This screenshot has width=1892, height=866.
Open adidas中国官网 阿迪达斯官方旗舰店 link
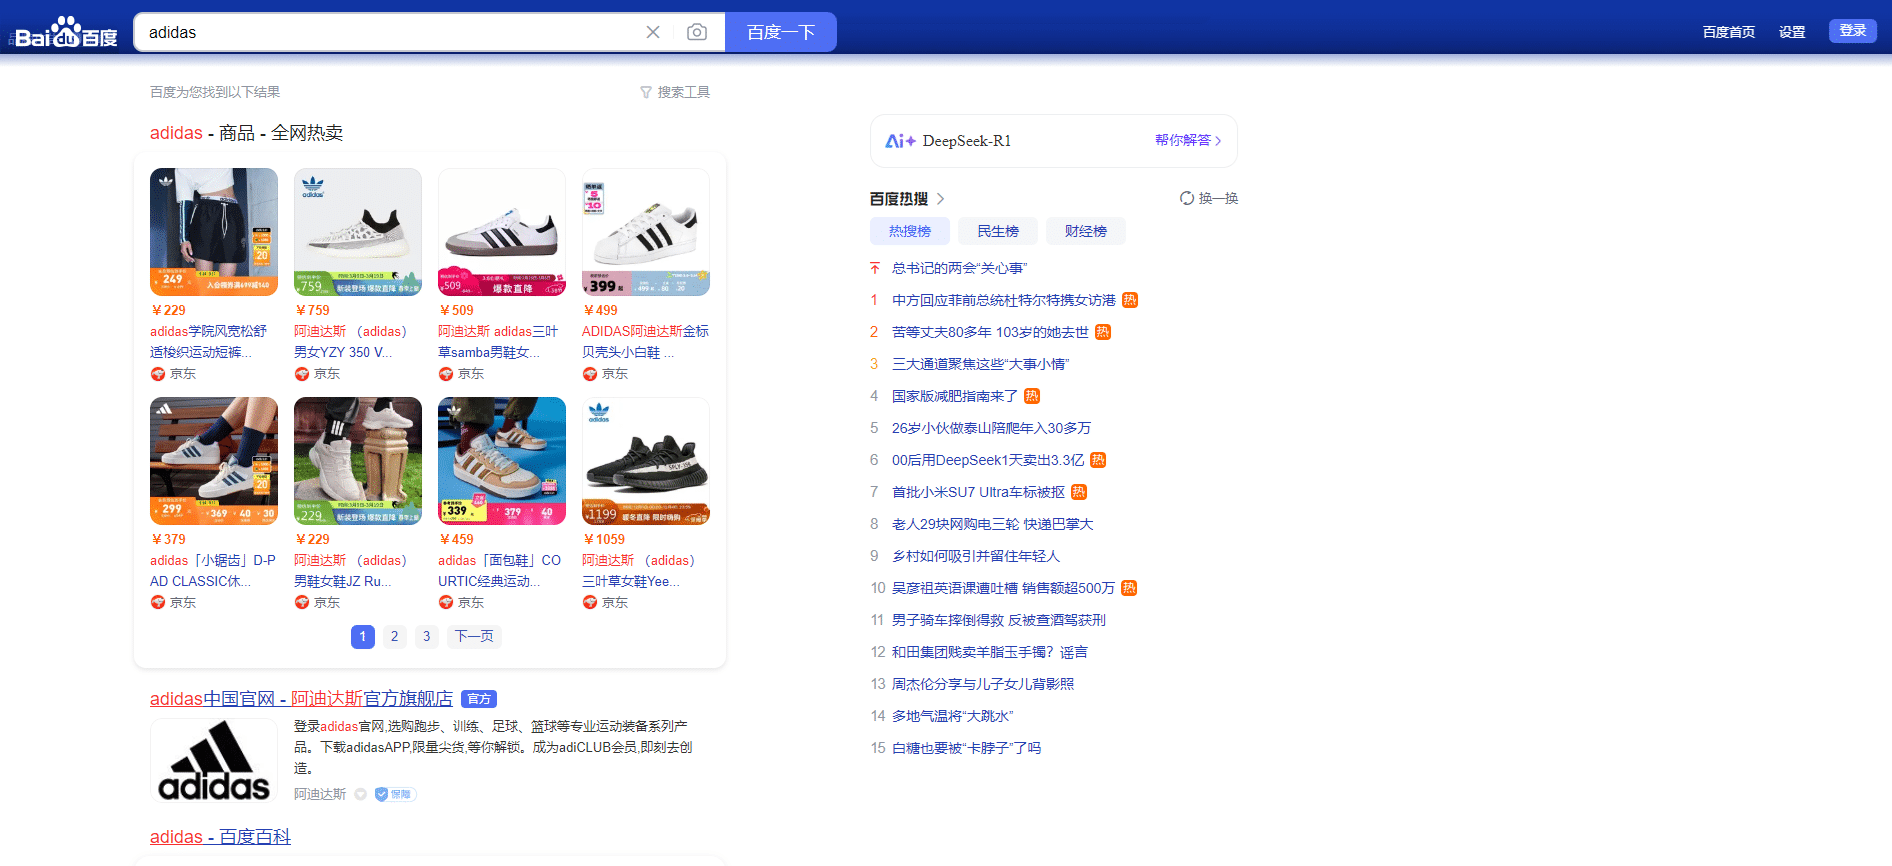[x=301, y=699]
